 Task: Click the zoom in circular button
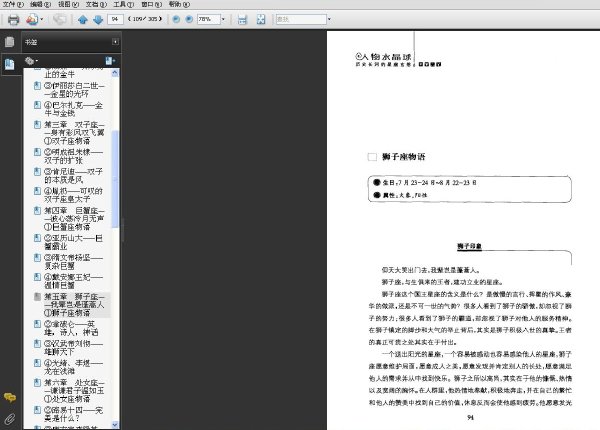[189, 19]
